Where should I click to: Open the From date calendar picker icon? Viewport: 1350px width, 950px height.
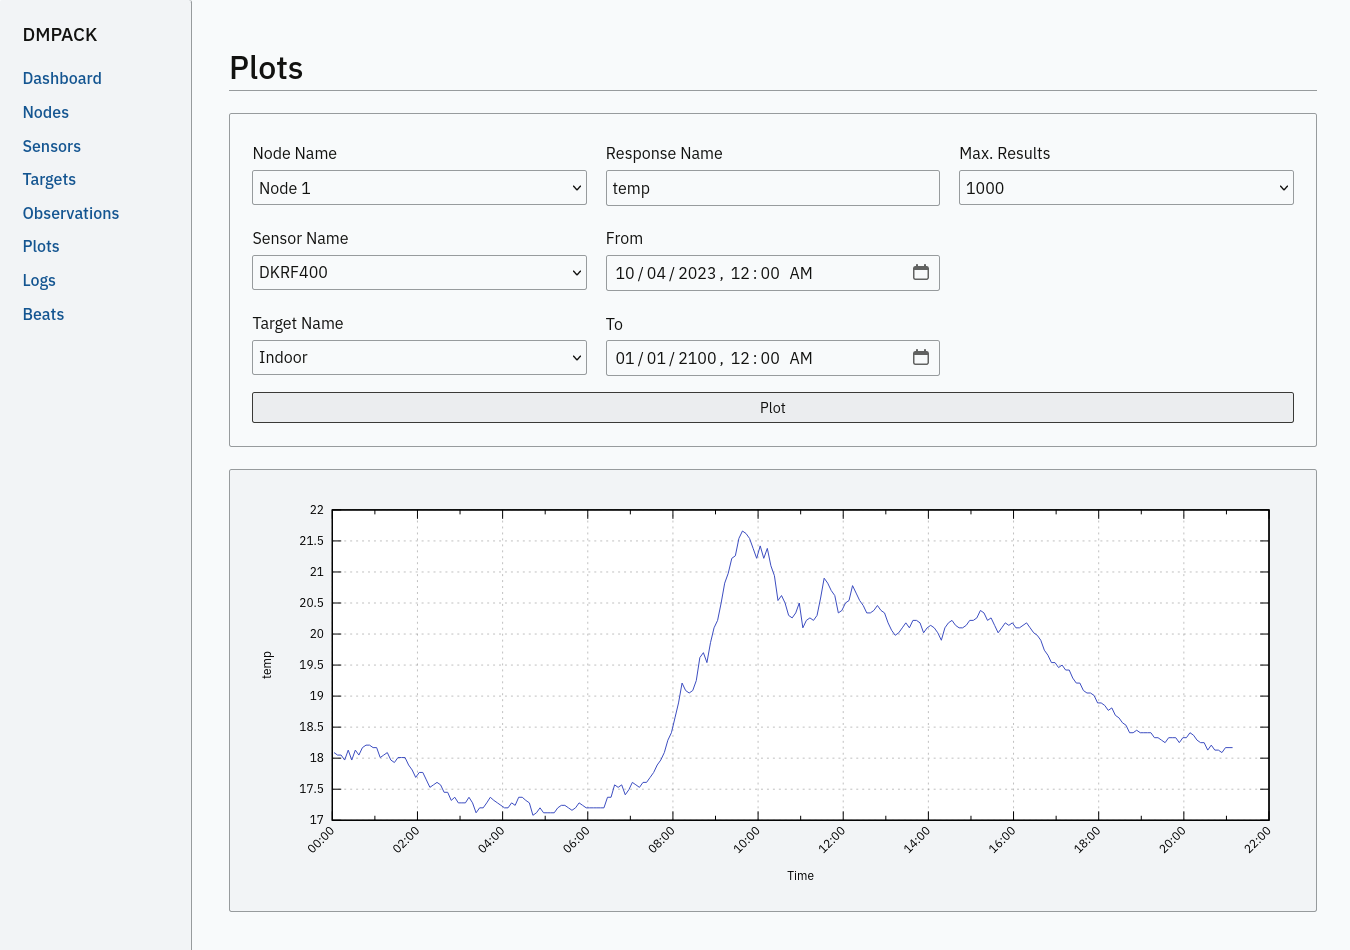pos(920,273)
